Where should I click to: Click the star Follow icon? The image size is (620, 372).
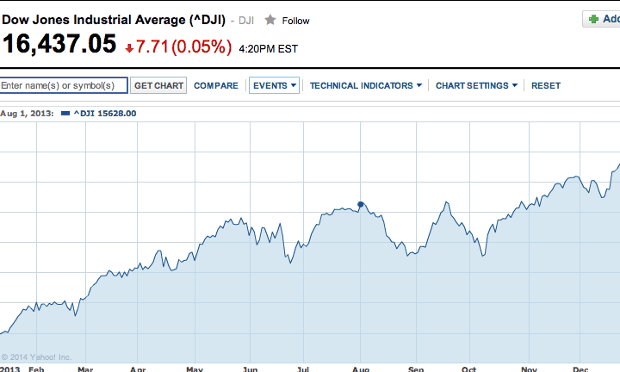click(270, 20)
